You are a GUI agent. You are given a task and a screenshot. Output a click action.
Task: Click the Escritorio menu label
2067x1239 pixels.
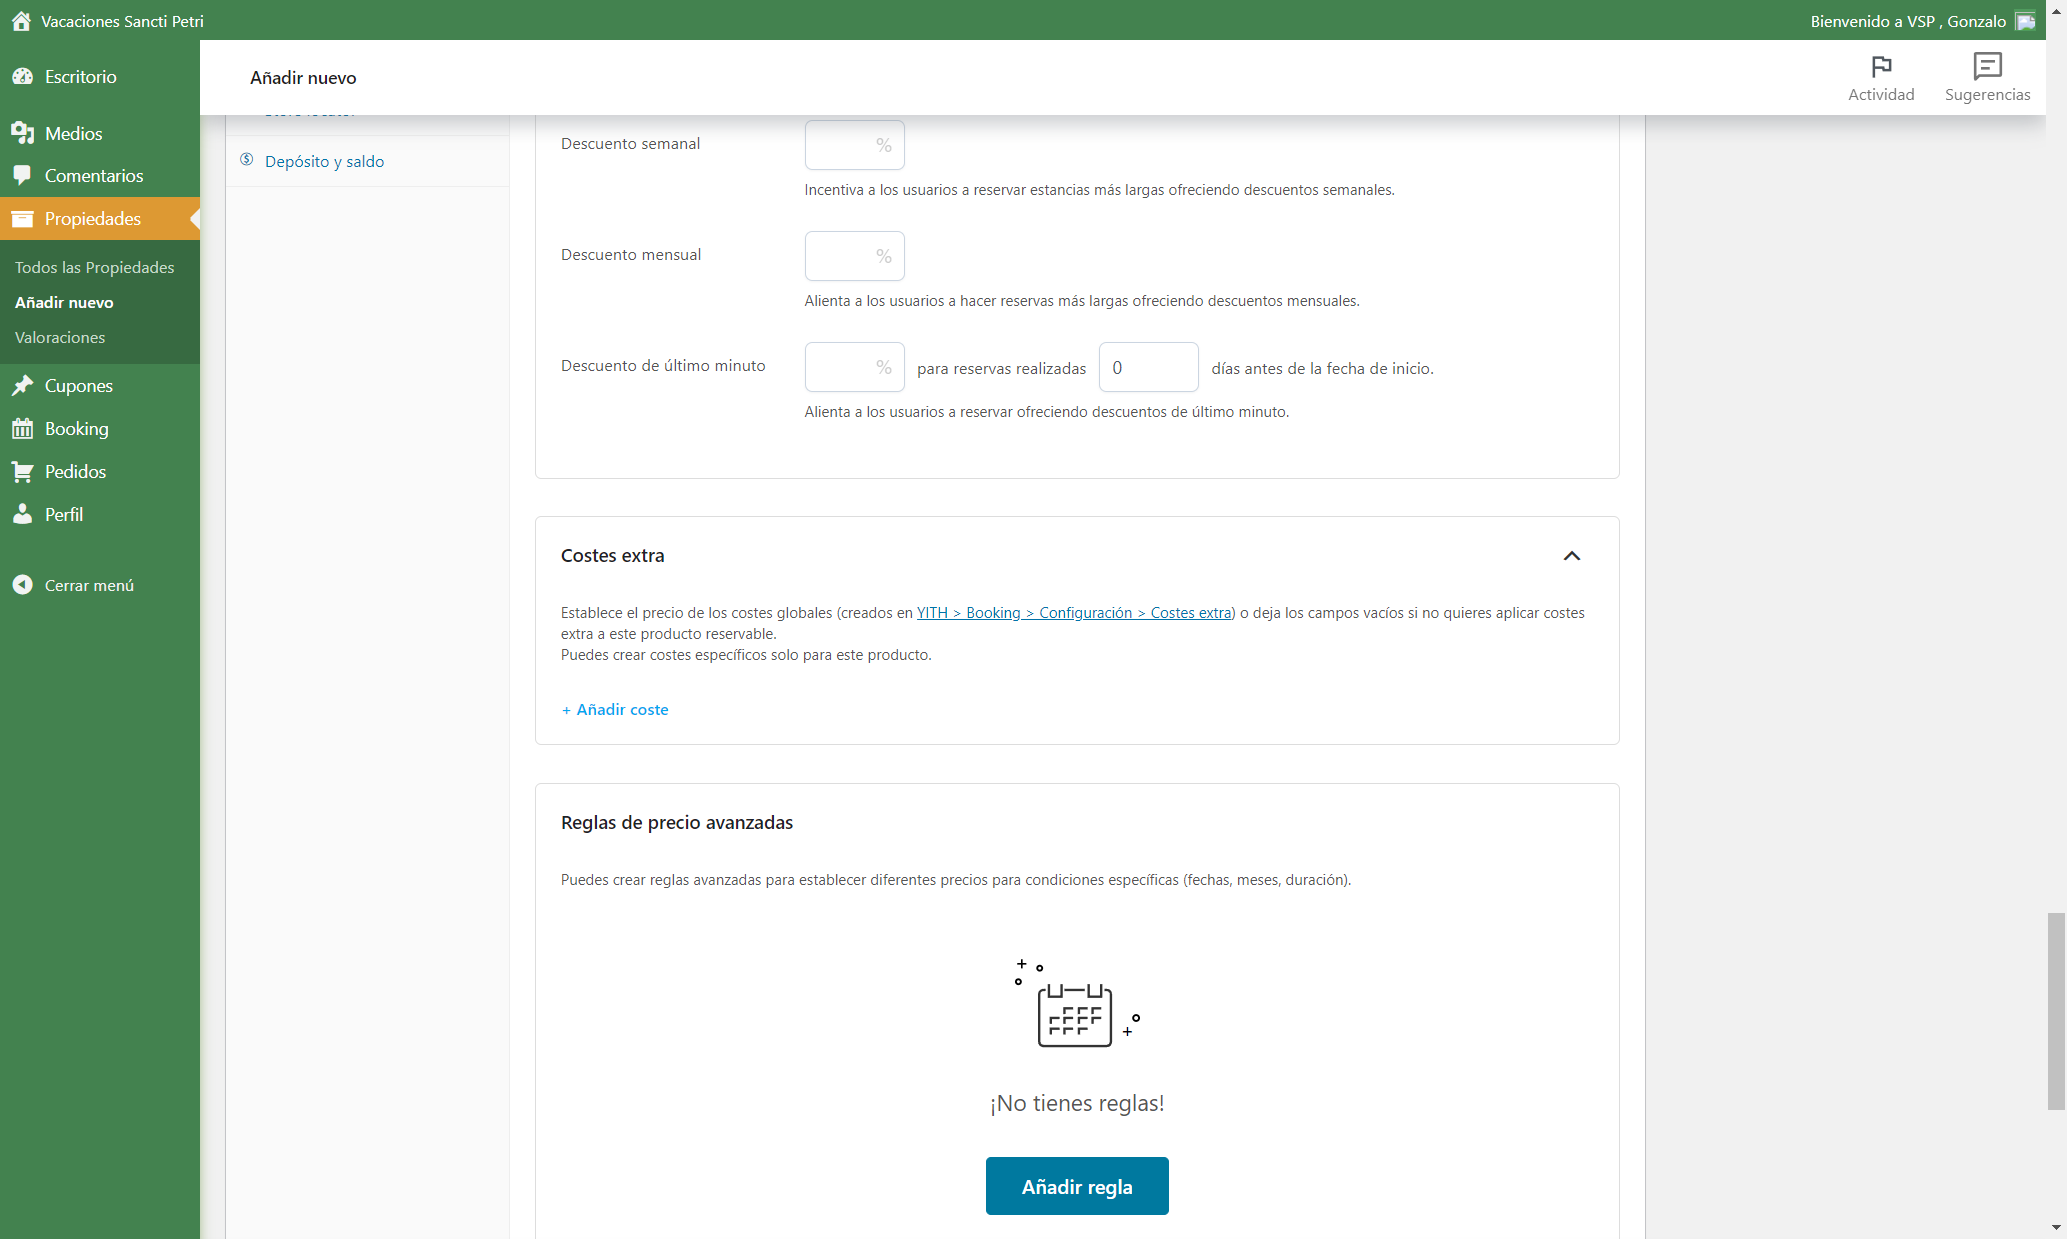pos(81,77)
